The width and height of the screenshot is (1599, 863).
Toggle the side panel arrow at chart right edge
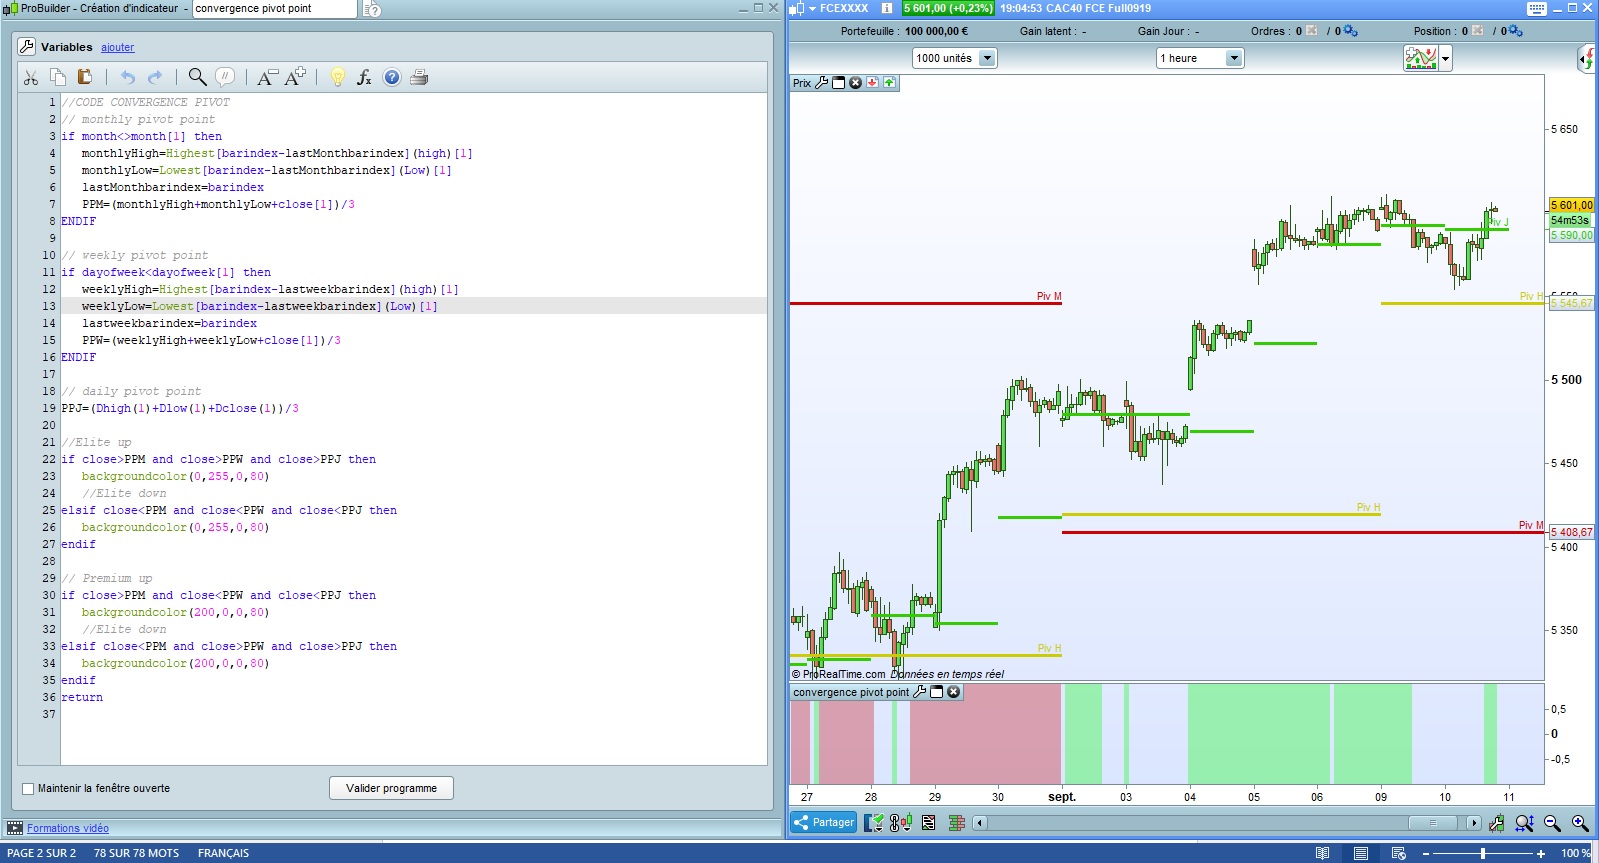[1586, 59]
